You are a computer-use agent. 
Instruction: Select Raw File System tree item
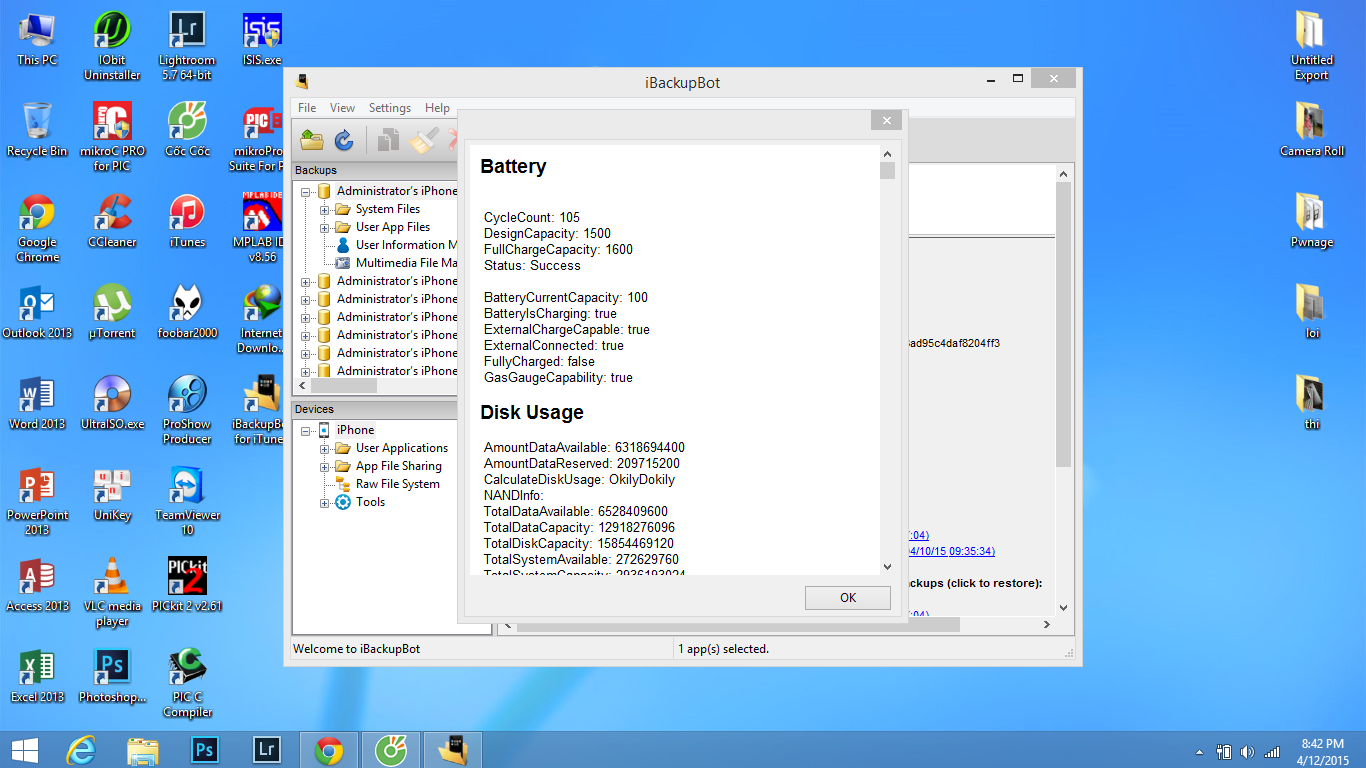point(397,484)
